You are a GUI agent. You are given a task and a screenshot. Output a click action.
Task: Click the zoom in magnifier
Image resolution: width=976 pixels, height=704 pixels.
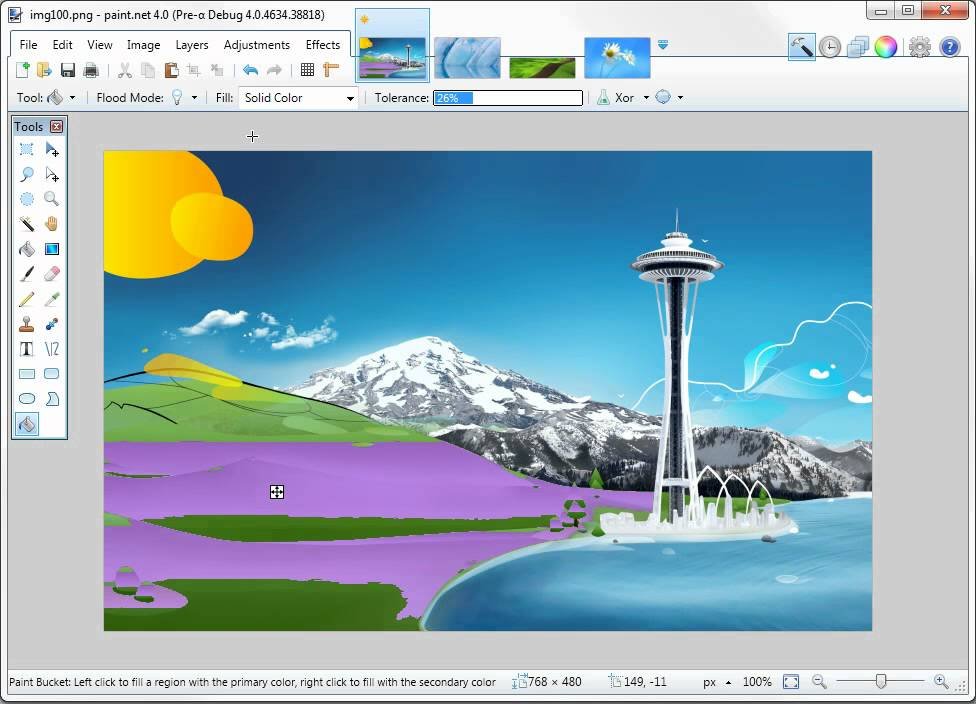coord(941,682)
